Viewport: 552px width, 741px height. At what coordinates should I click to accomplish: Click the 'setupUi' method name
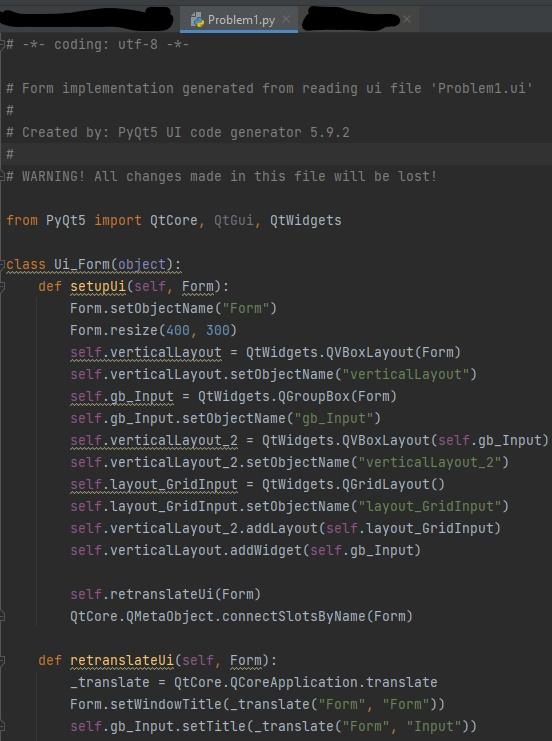98,286
